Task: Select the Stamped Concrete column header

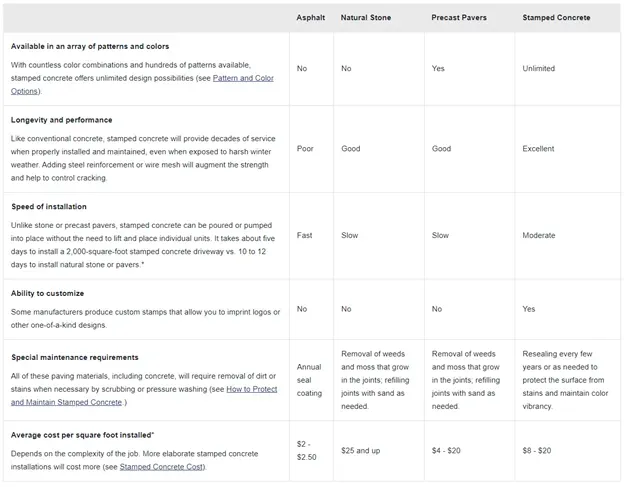Action: [x=556, y=18]
